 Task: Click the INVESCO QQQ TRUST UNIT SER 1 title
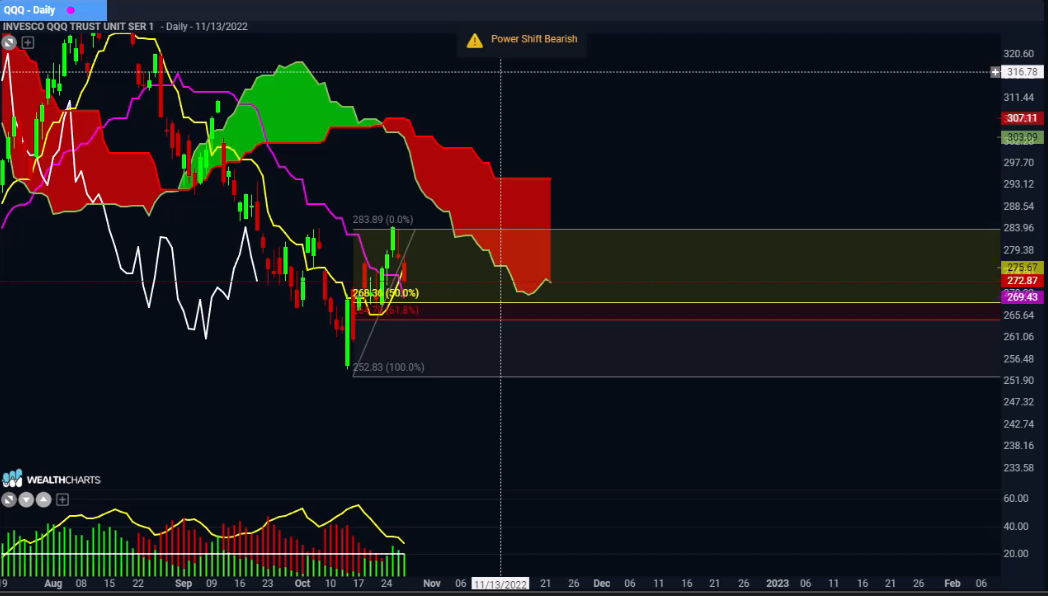point(78,27)
